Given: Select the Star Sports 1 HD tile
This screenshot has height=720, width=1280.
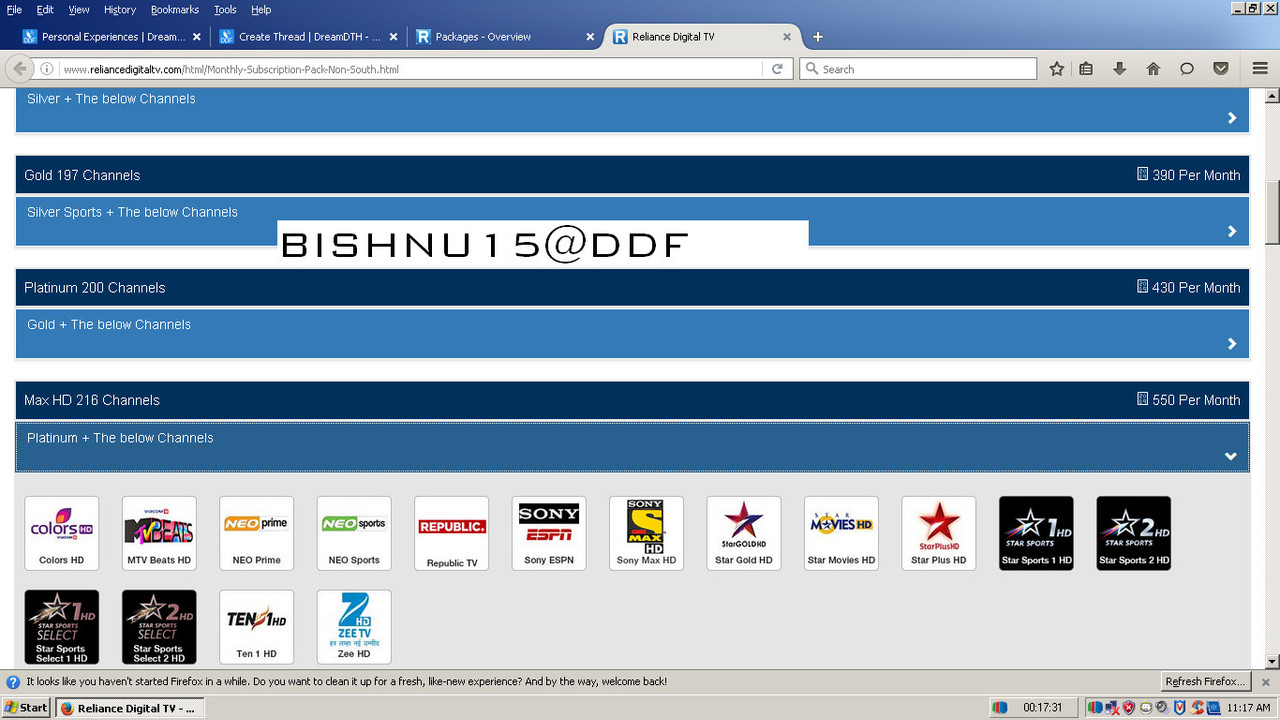Looking at the screenshot, I should coord(1036,533).
